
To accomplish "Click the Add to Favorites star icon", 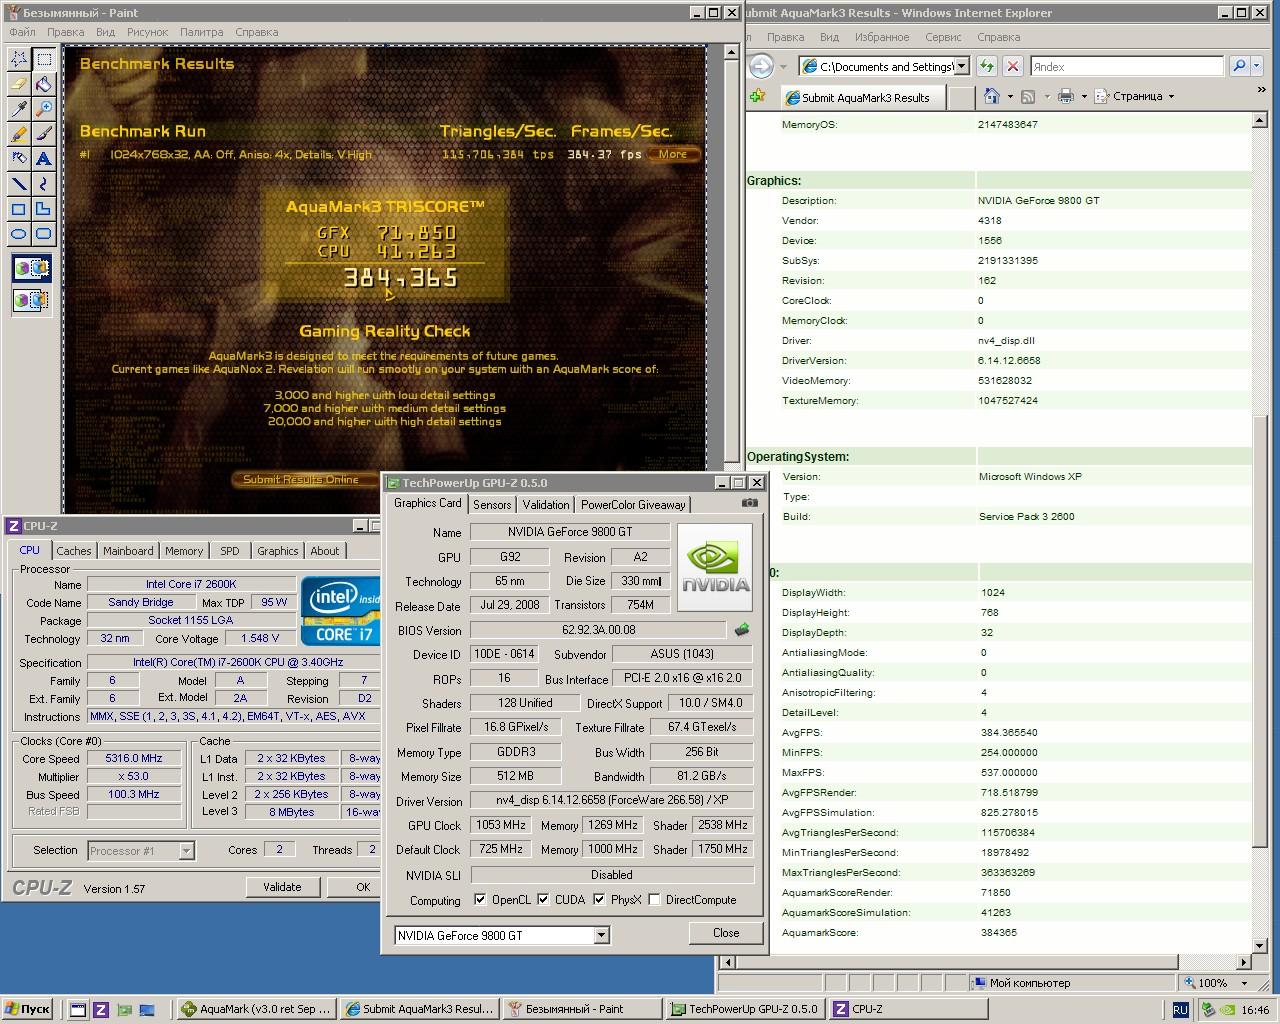I will pos(758,96).
